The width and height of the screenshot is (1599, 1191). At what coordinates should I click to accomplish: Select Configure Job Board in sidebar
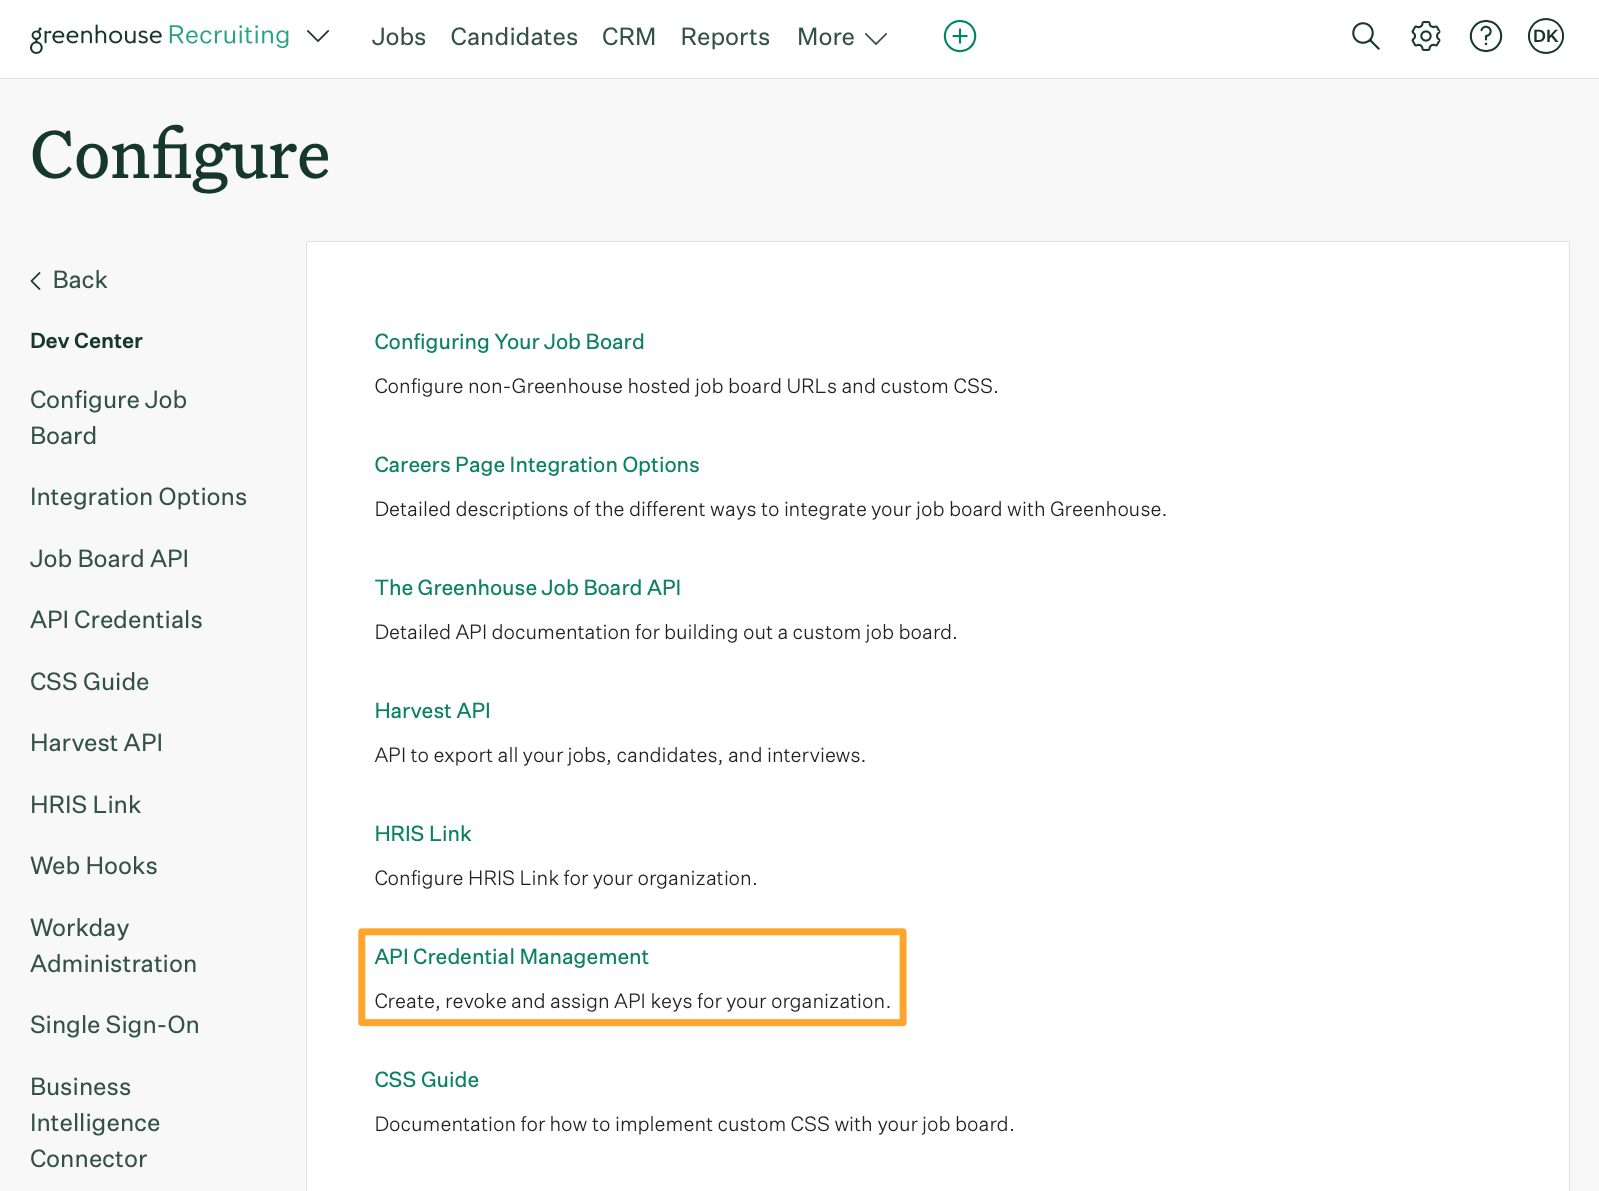pos(108,417)
